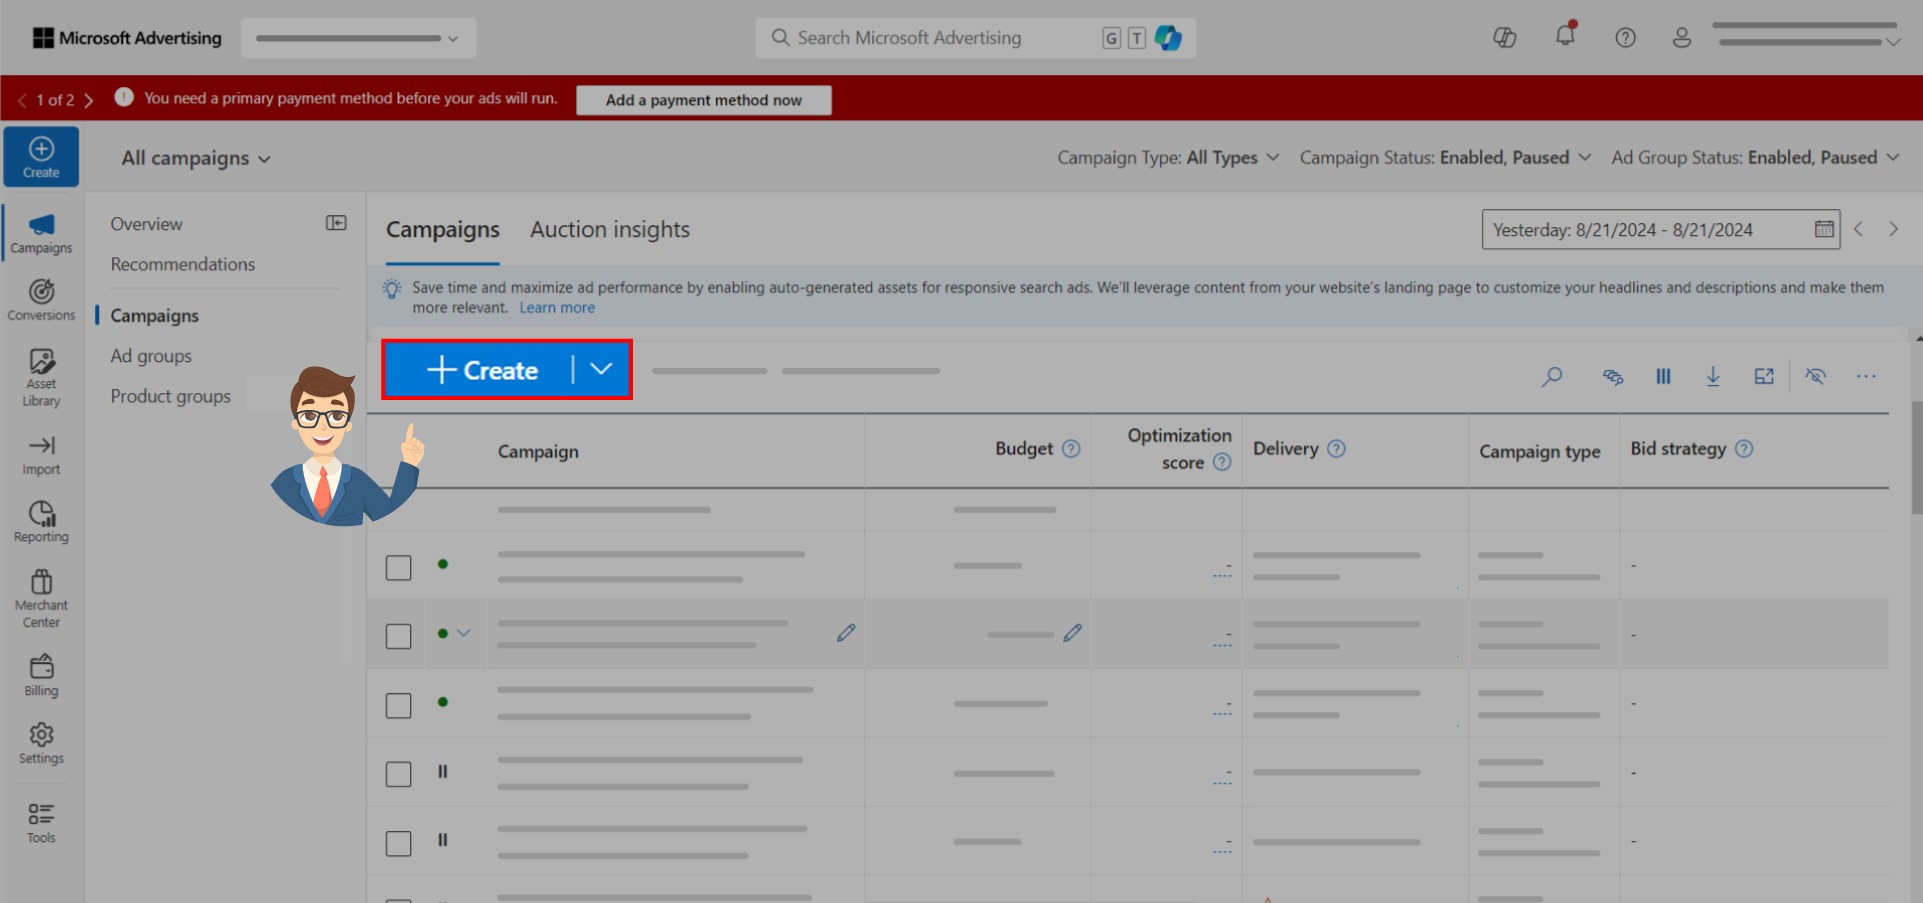
Task: Open Learn more about auto-generated assets
Action: click(556, 307)
